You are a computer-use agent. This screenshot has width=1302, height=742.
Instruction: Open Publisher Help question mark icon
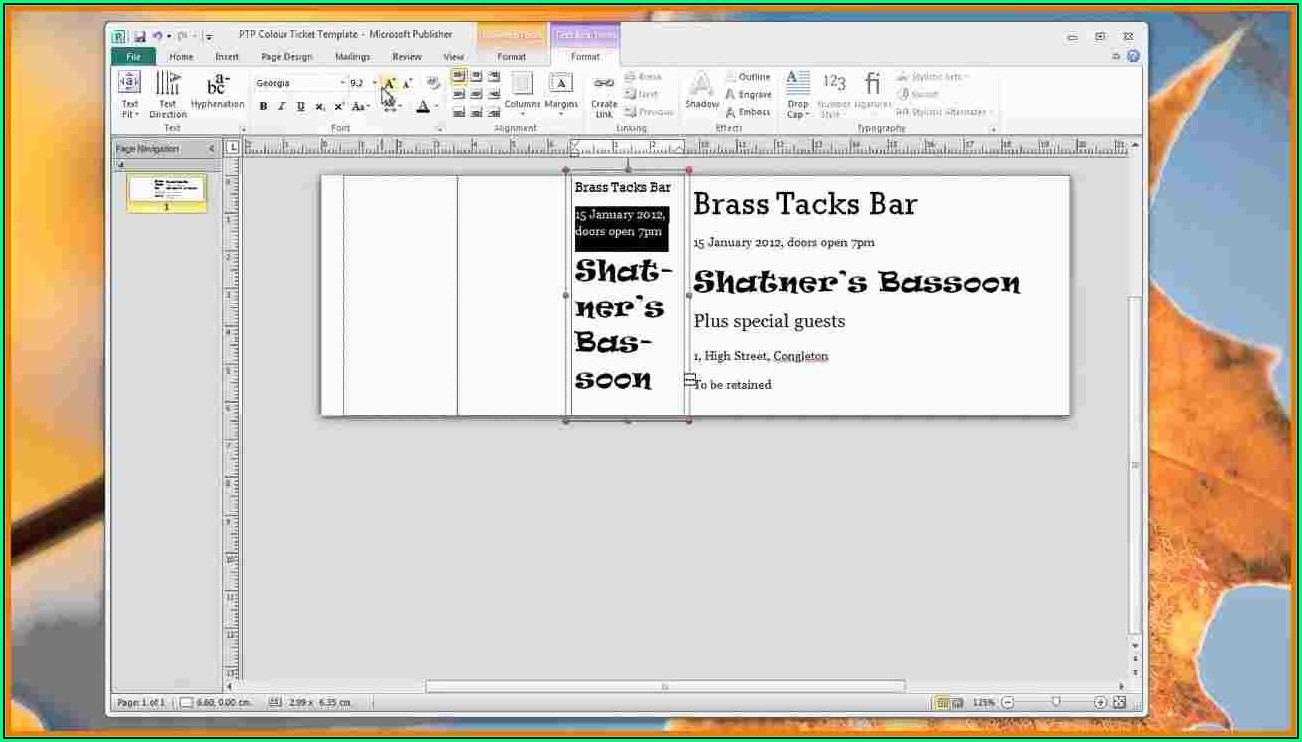1133,57
